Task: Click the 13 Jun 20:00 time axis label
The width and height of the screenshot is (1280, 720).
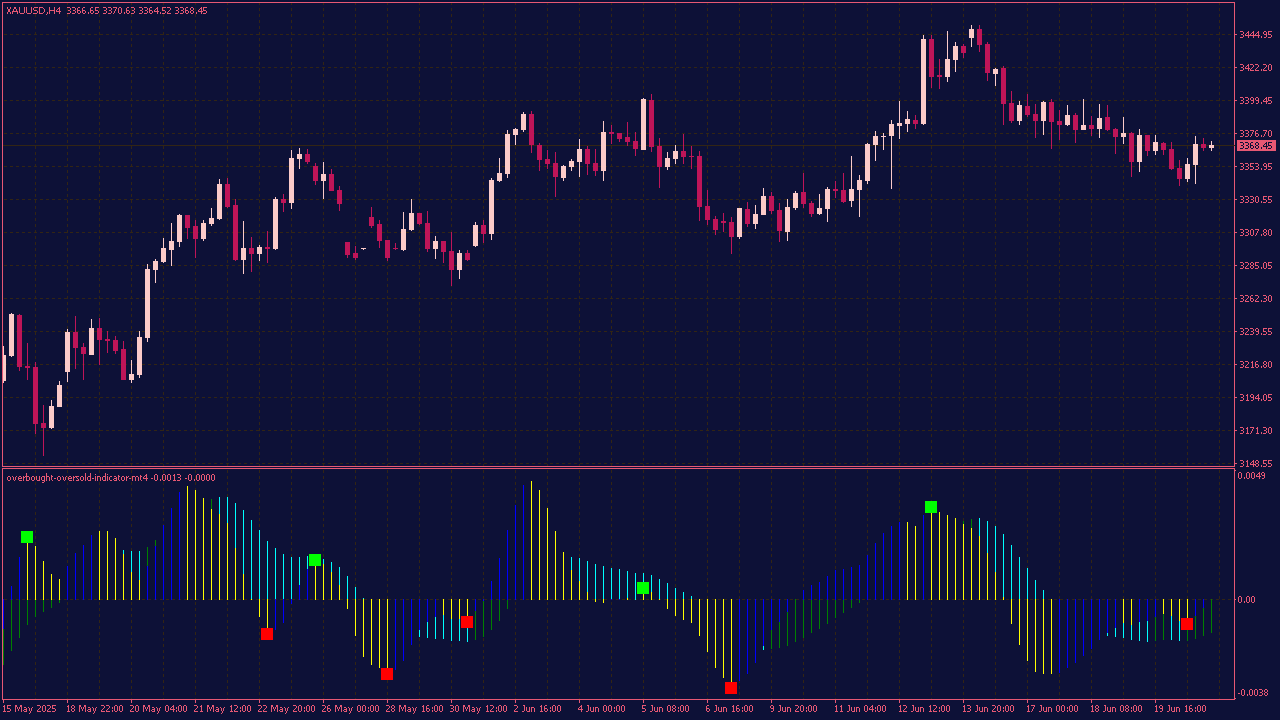Action: point(988,708)
